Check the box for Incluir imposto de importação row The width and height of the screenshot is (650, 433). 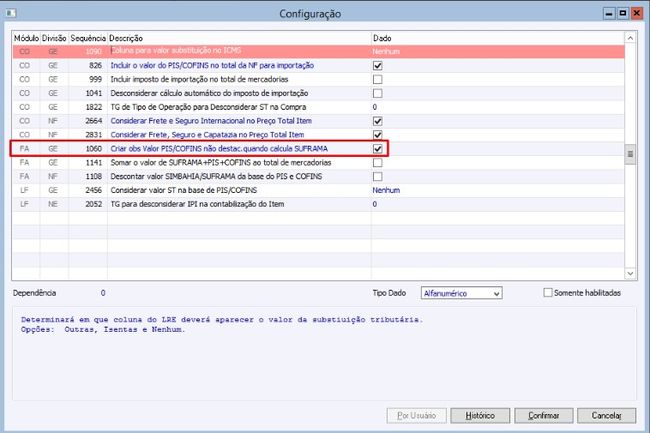click(x=377, y=79)
